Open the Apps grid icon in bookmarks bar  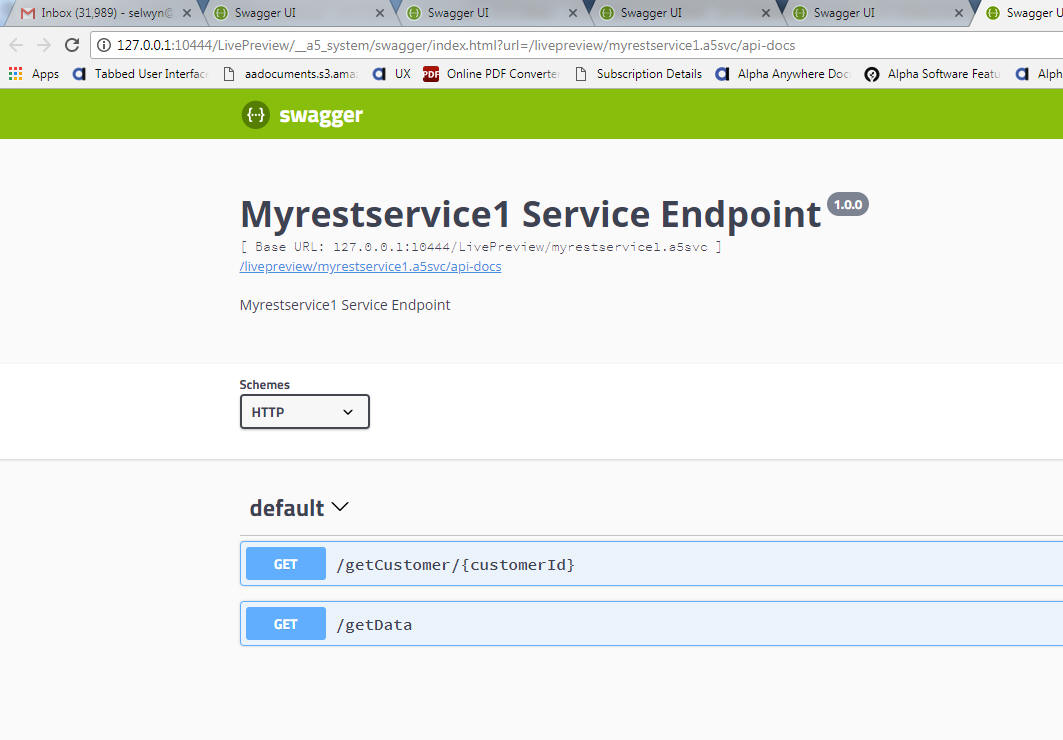point(16,74)
